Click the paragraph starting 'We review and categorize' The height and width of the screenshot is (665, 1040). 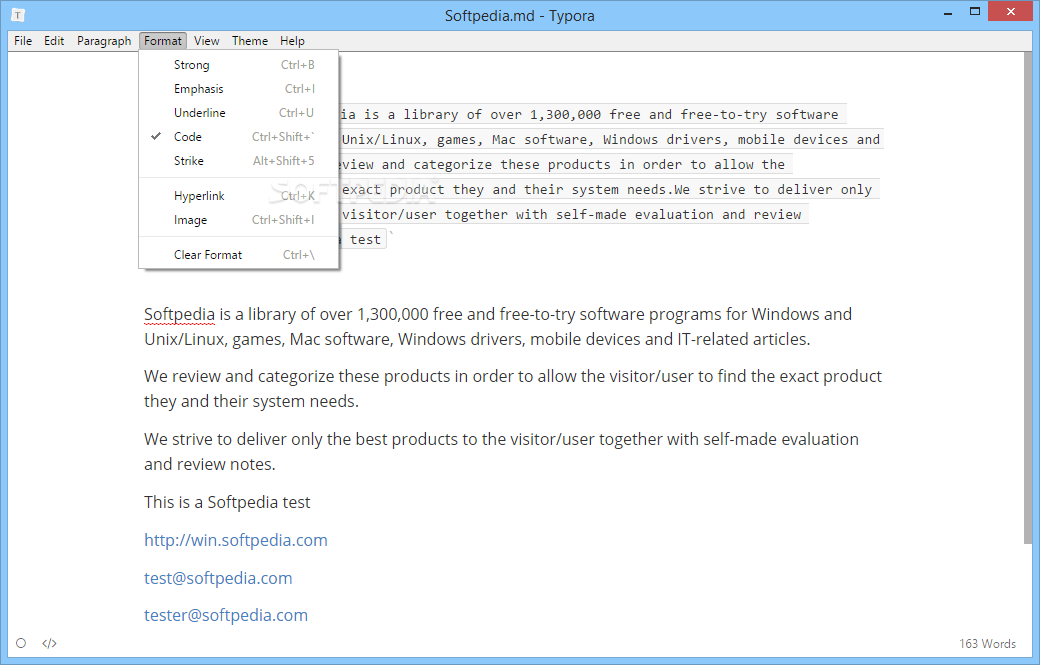[x=513, y=389]
